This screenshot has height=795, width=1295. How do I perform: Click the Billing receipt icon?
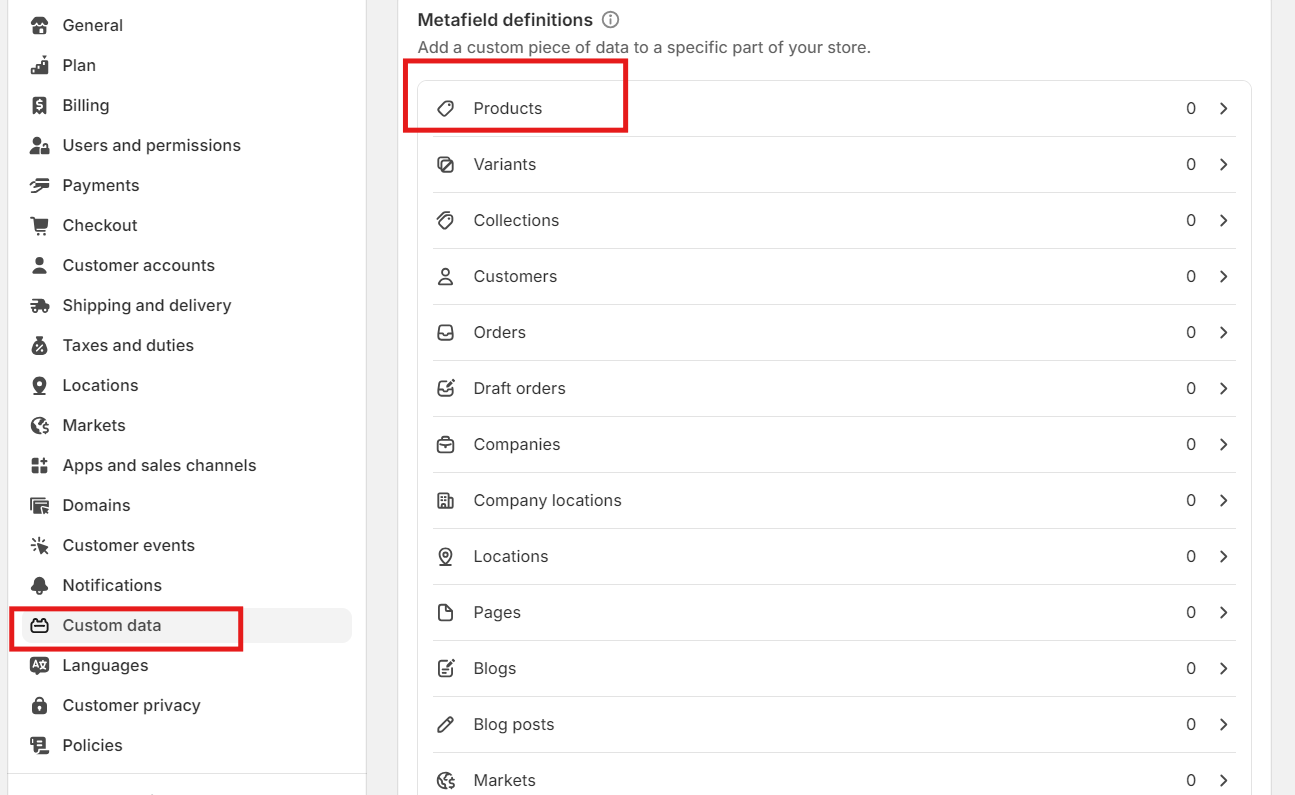coord(40,105)
